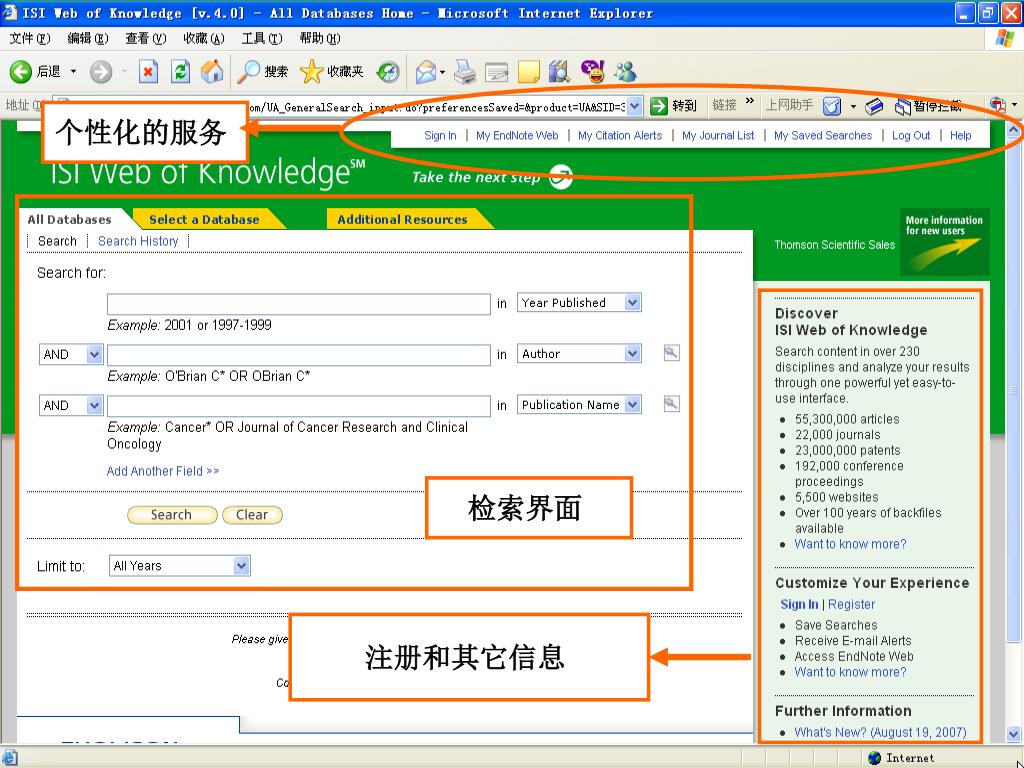This screenshot has height=768, width=1024.
Task: Stop page loading with red X icon
Action: point(148,71)
